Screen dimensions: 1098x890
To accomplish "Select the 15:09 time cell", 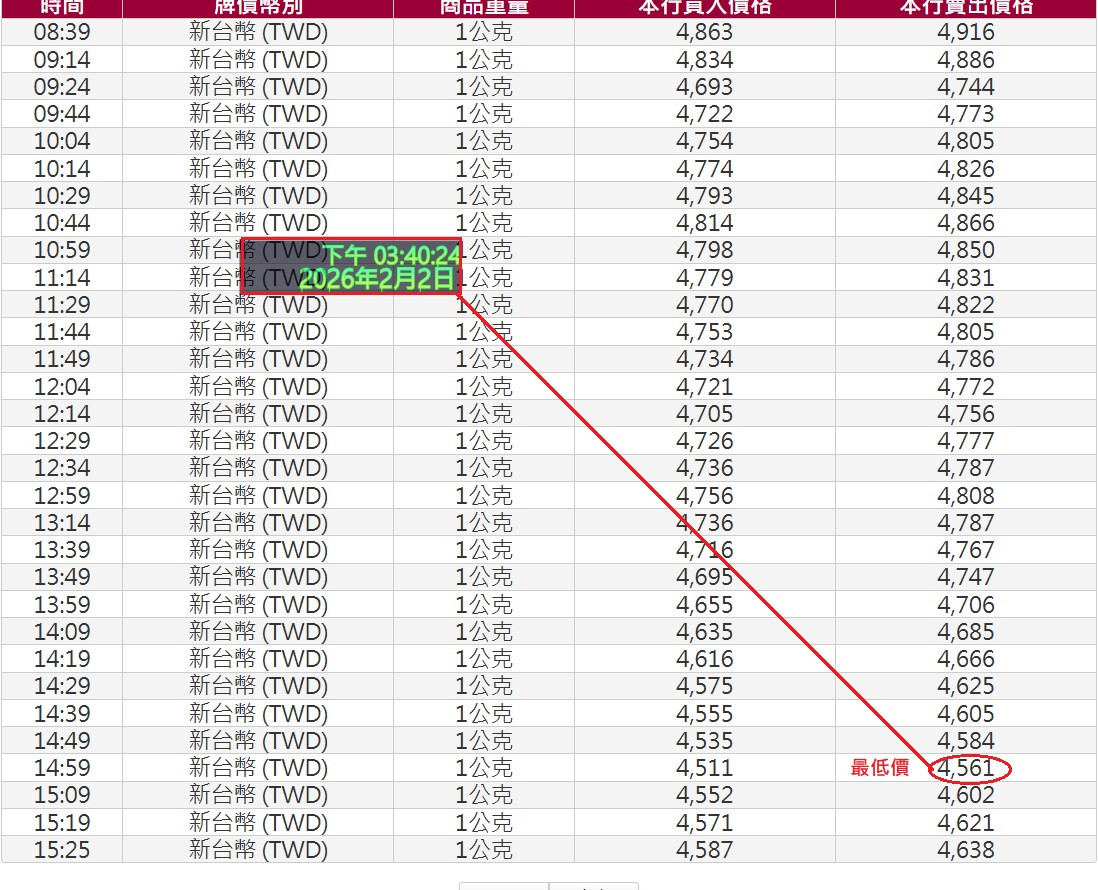I will (62, 795).
